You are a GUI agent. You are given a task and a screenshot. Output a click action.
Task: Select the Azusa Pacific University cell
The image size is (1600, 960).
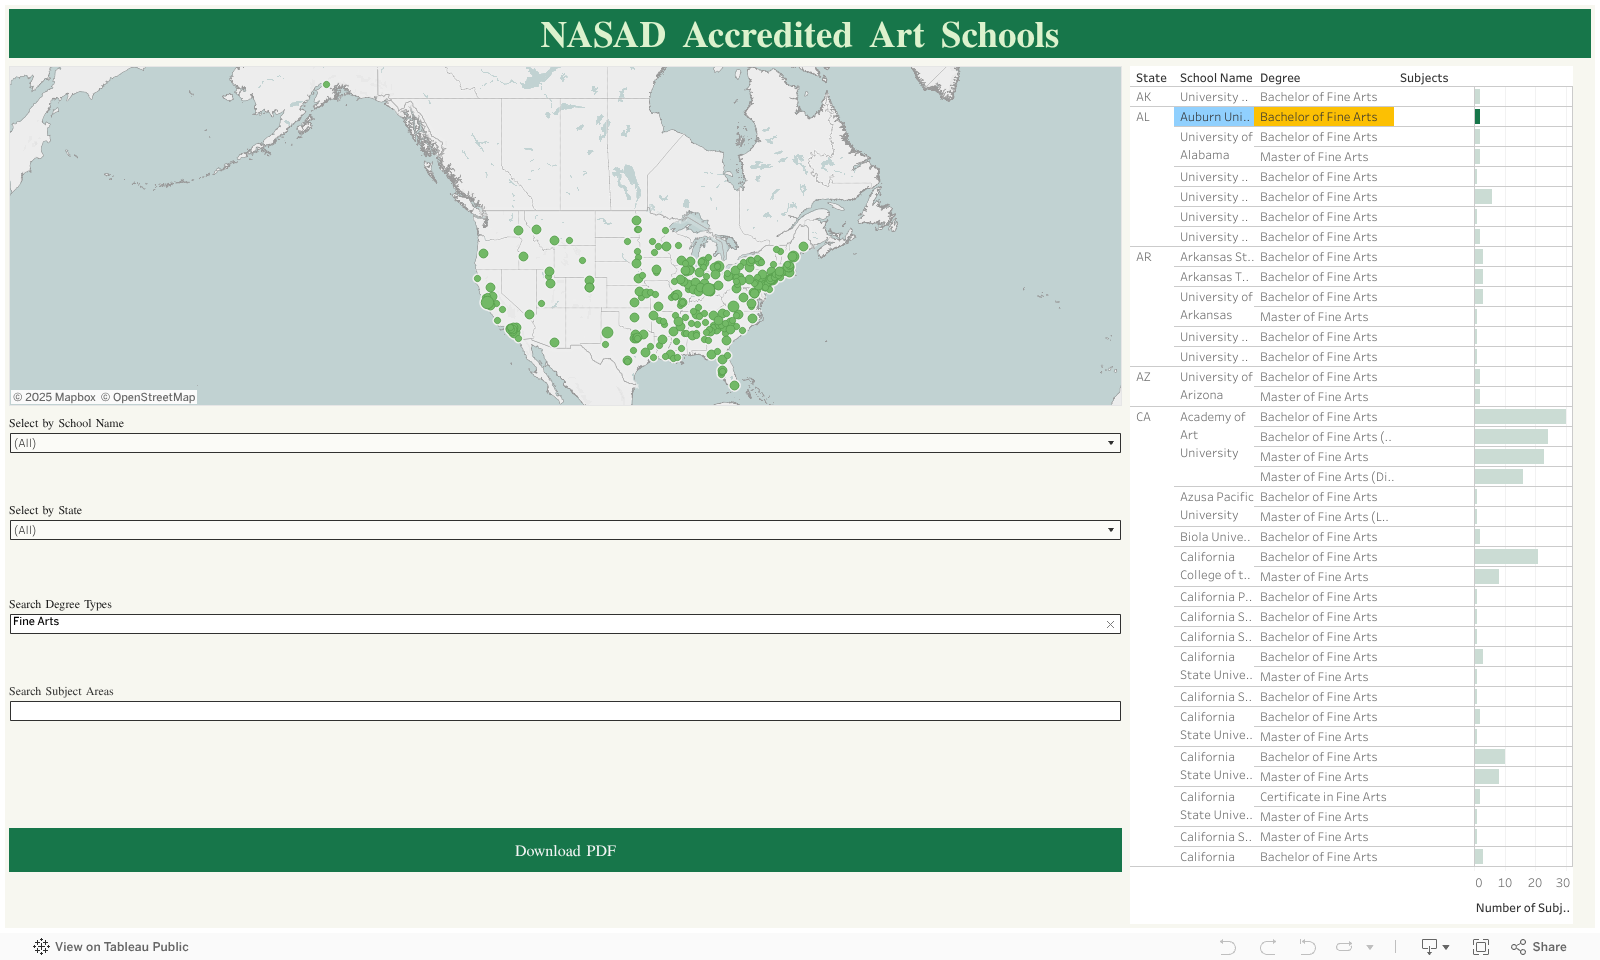1216,506
